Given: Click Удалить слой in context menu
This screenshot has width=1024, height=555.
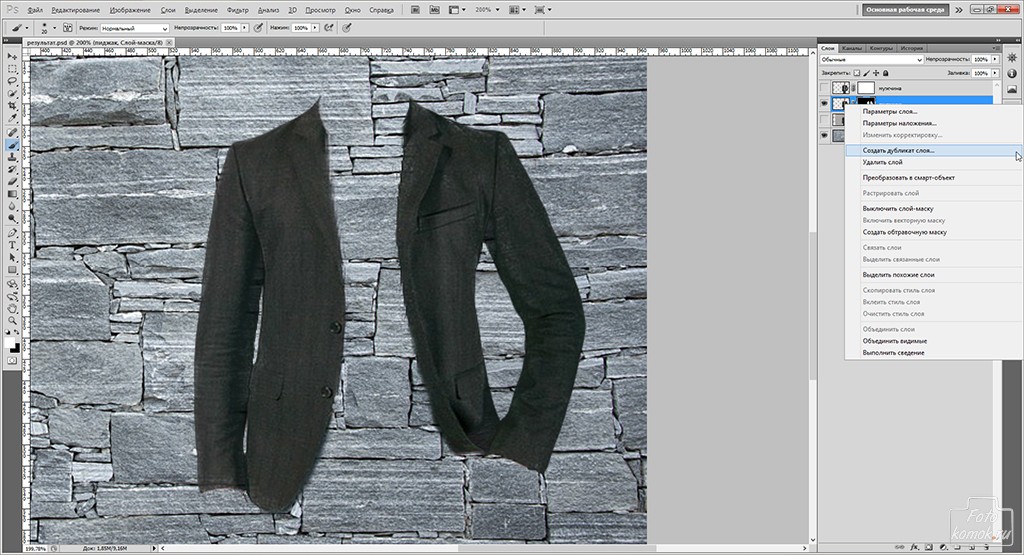Looking at the screenshot, I should tap(882, 162).
